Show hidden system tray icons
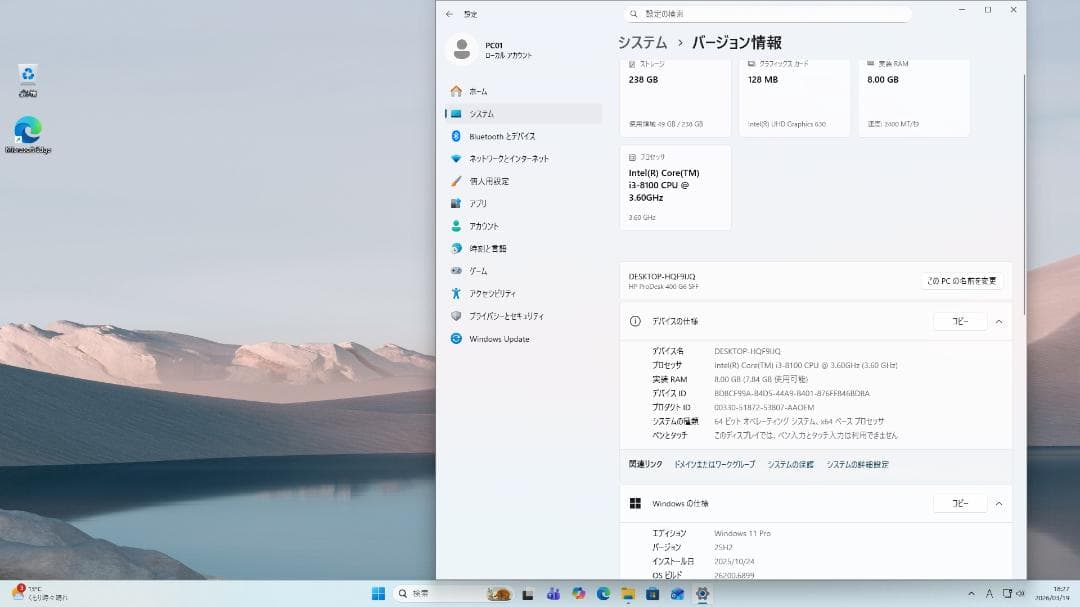 [971, 593]
